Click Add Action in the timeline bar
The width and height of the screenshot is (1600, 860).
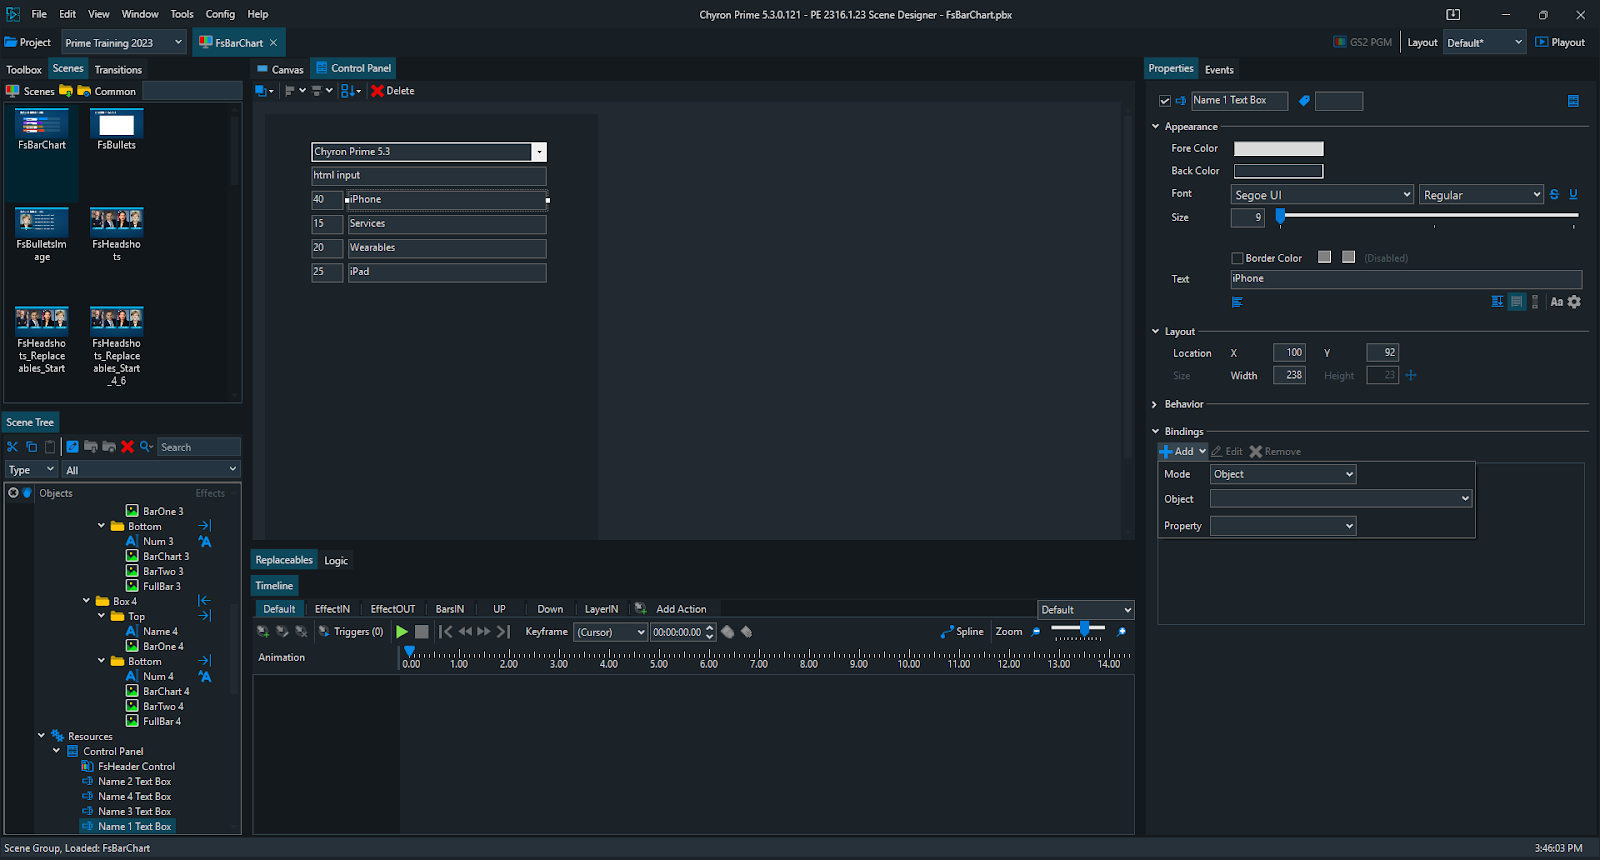click(680, 609)
